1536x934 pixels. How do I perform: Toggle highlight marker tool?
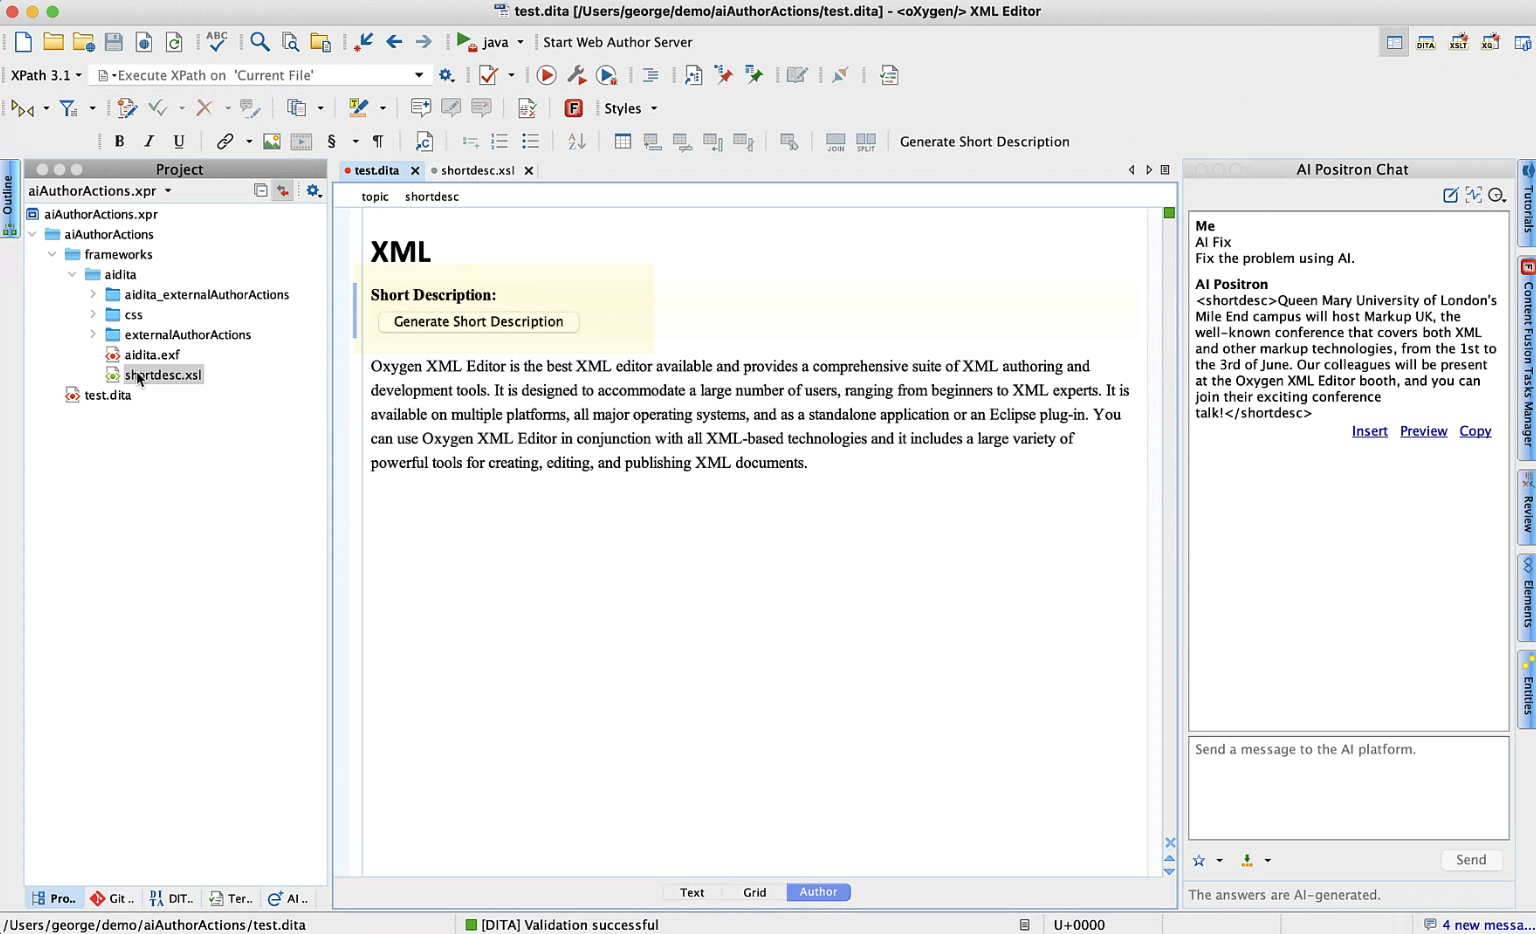358,108
